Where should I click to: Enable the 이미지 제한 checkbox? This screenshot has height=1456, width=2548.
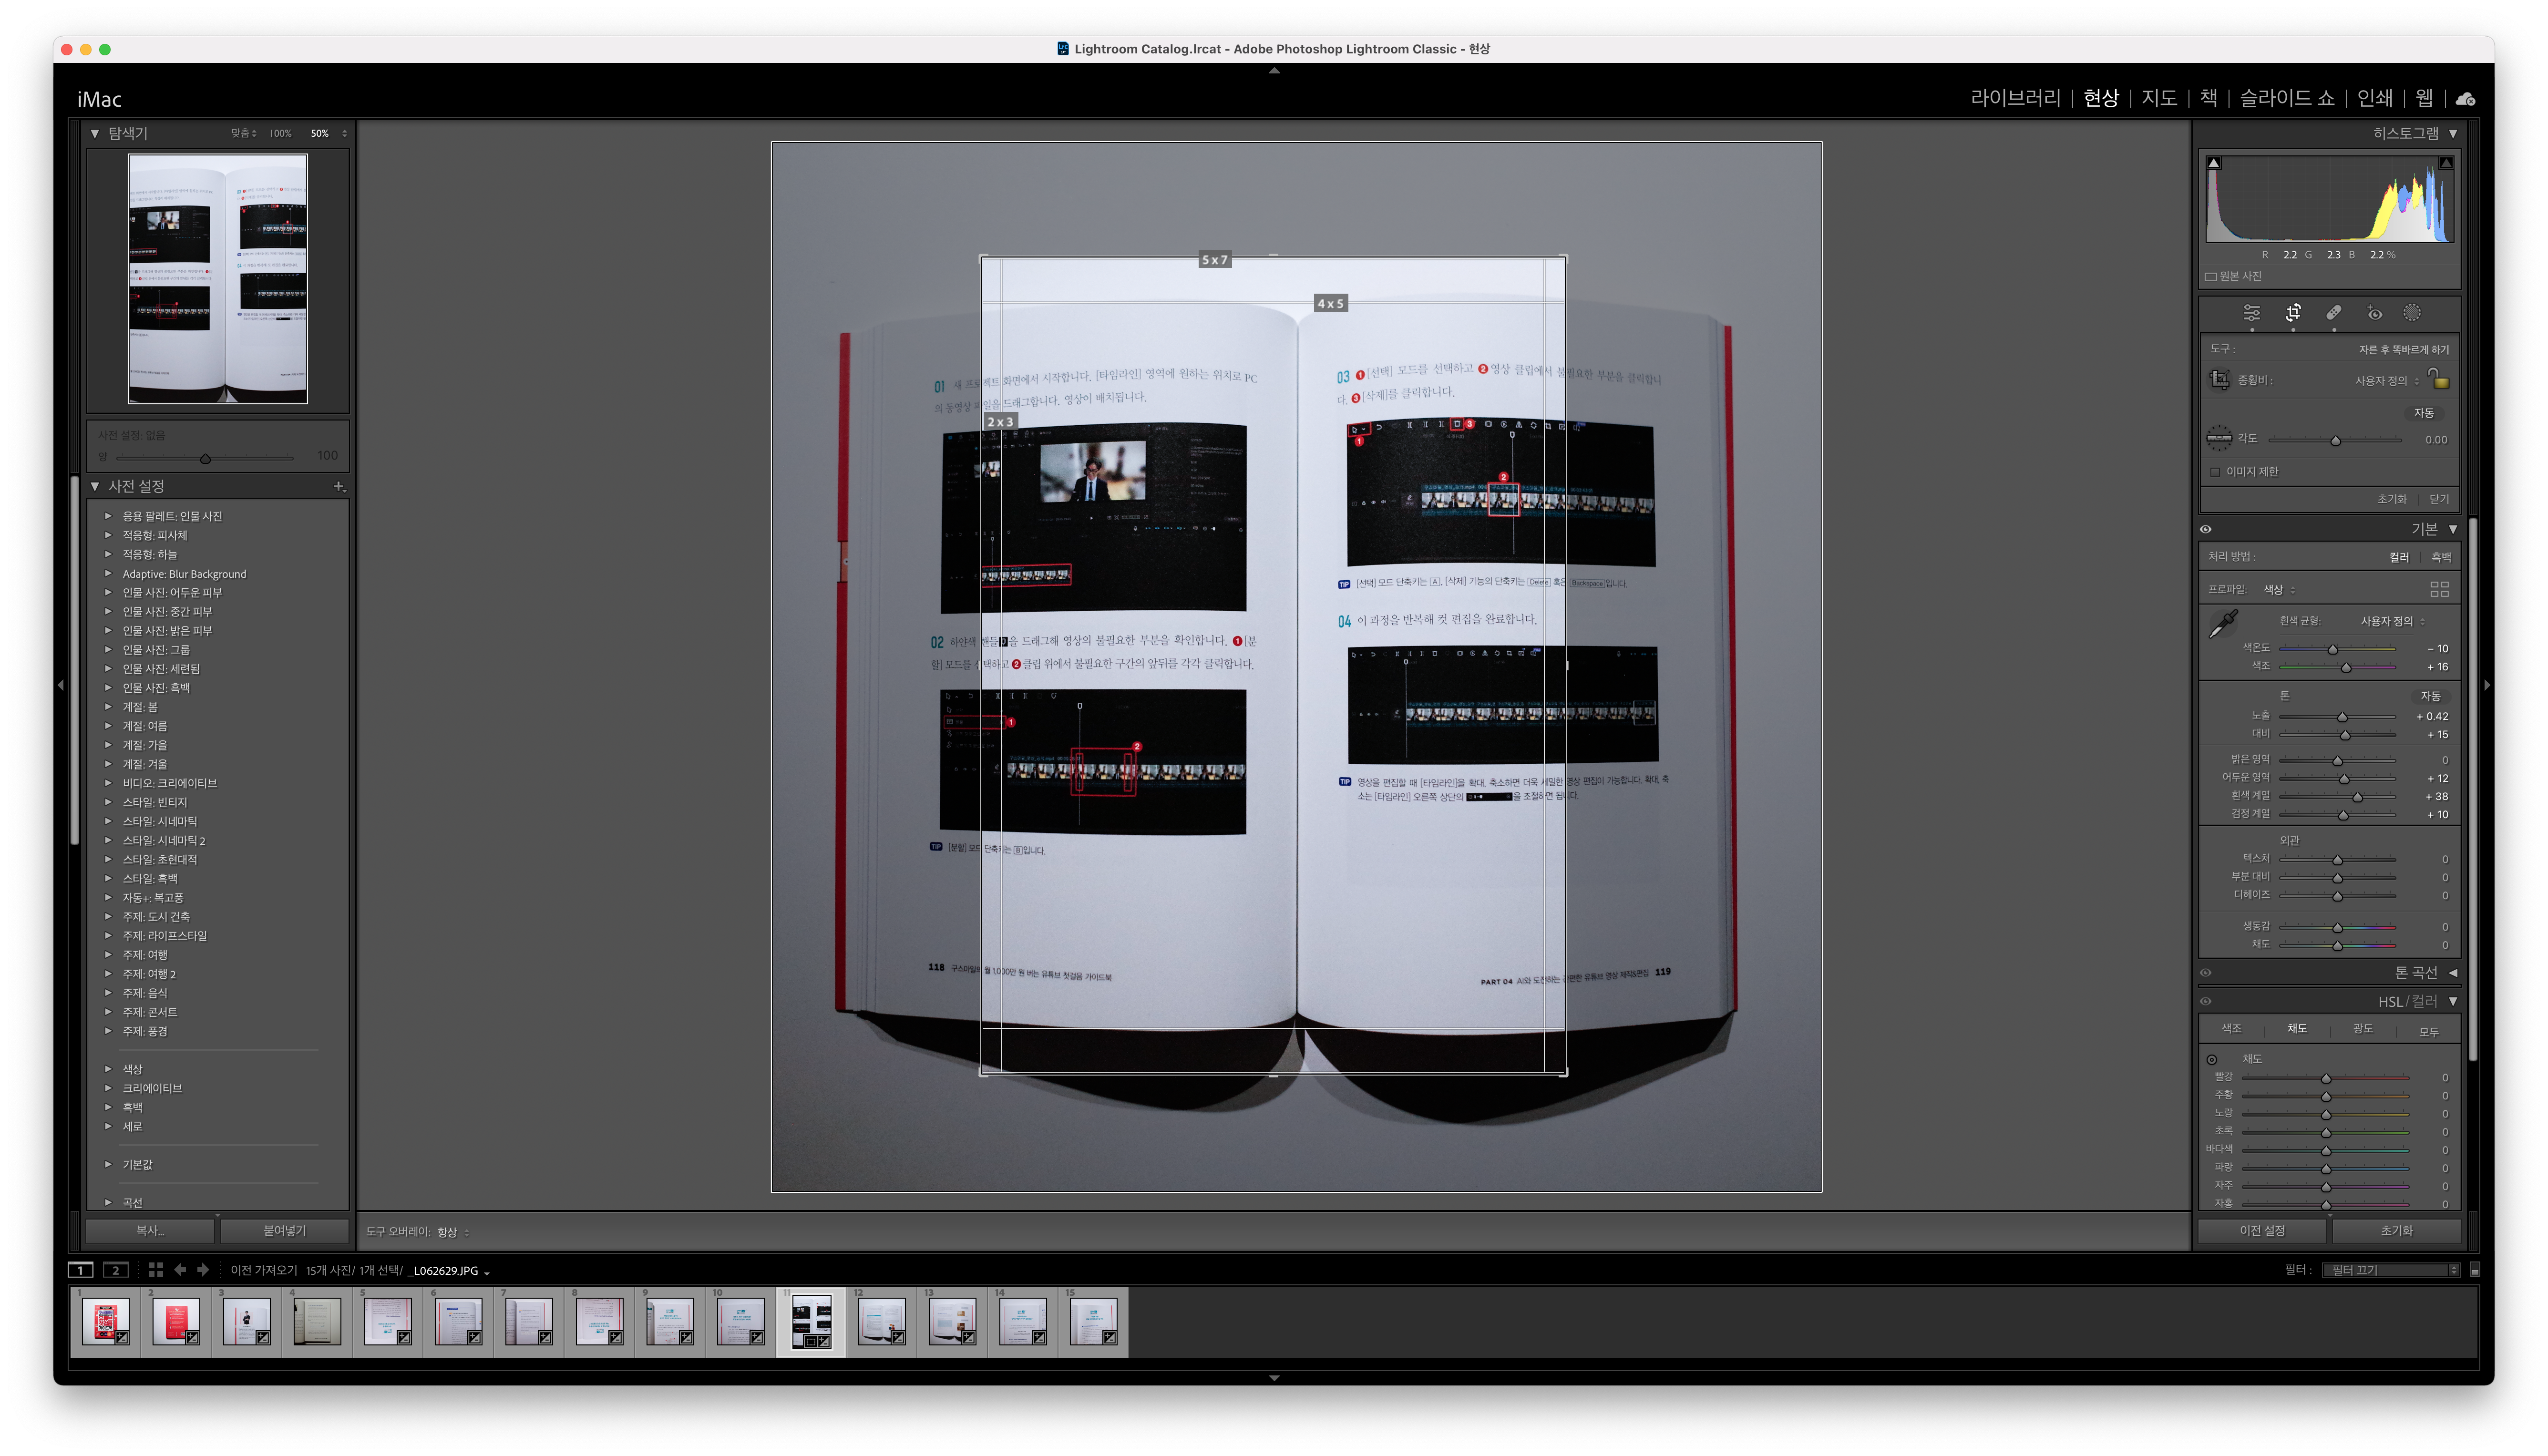(2215, 472)
